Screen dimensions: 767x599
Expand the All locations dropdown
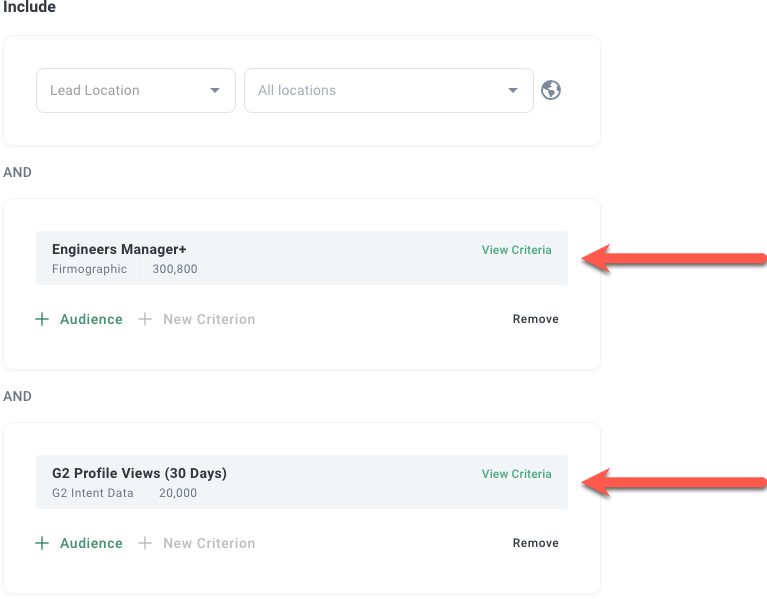(x=388, y=90)
